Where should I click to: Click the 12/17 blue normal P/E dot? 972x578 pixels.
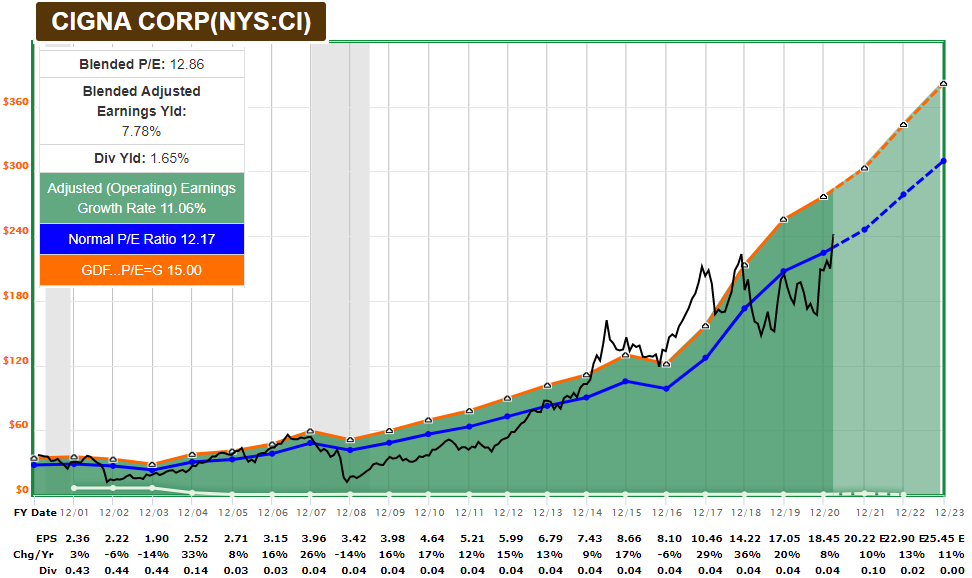pyautogui.click(x=705, y=358)
